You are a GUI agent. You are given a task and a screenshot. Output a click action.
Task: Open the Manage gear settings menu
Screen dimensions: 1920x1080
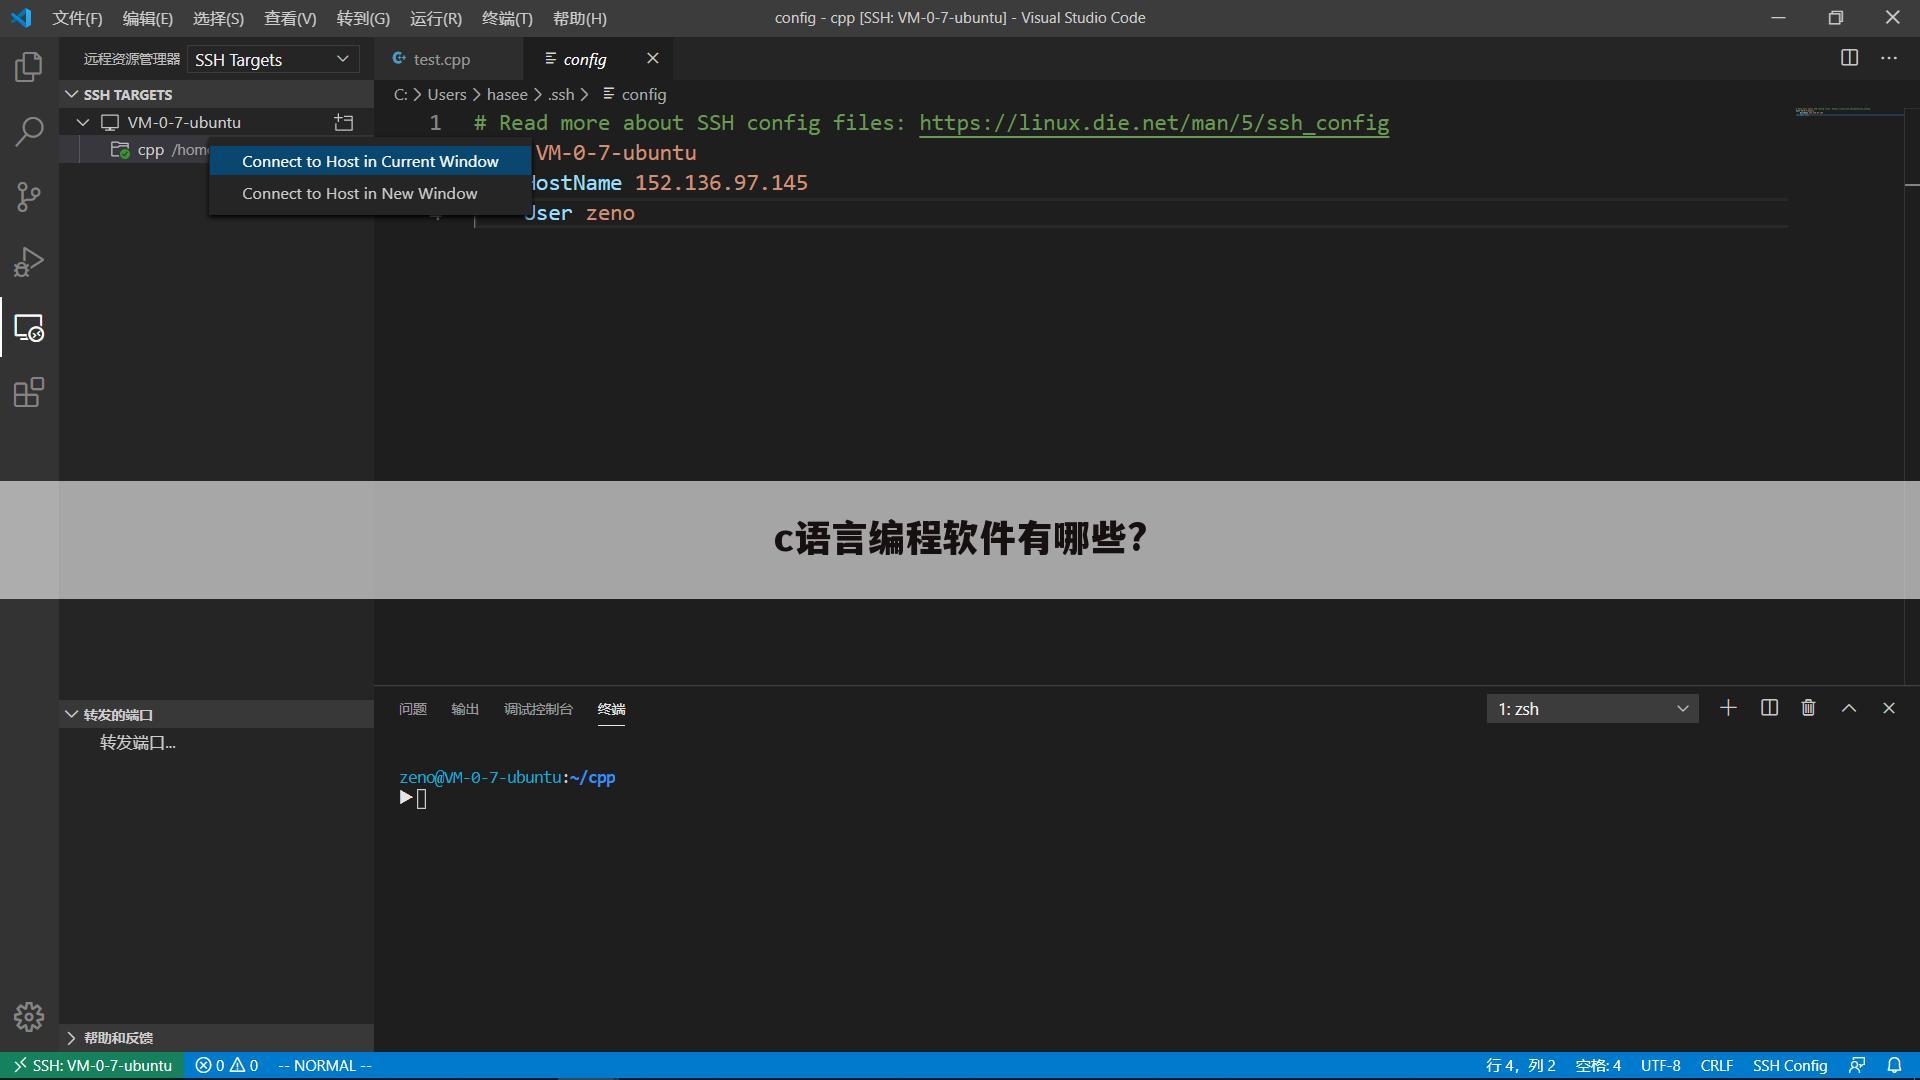point(29,1017)
